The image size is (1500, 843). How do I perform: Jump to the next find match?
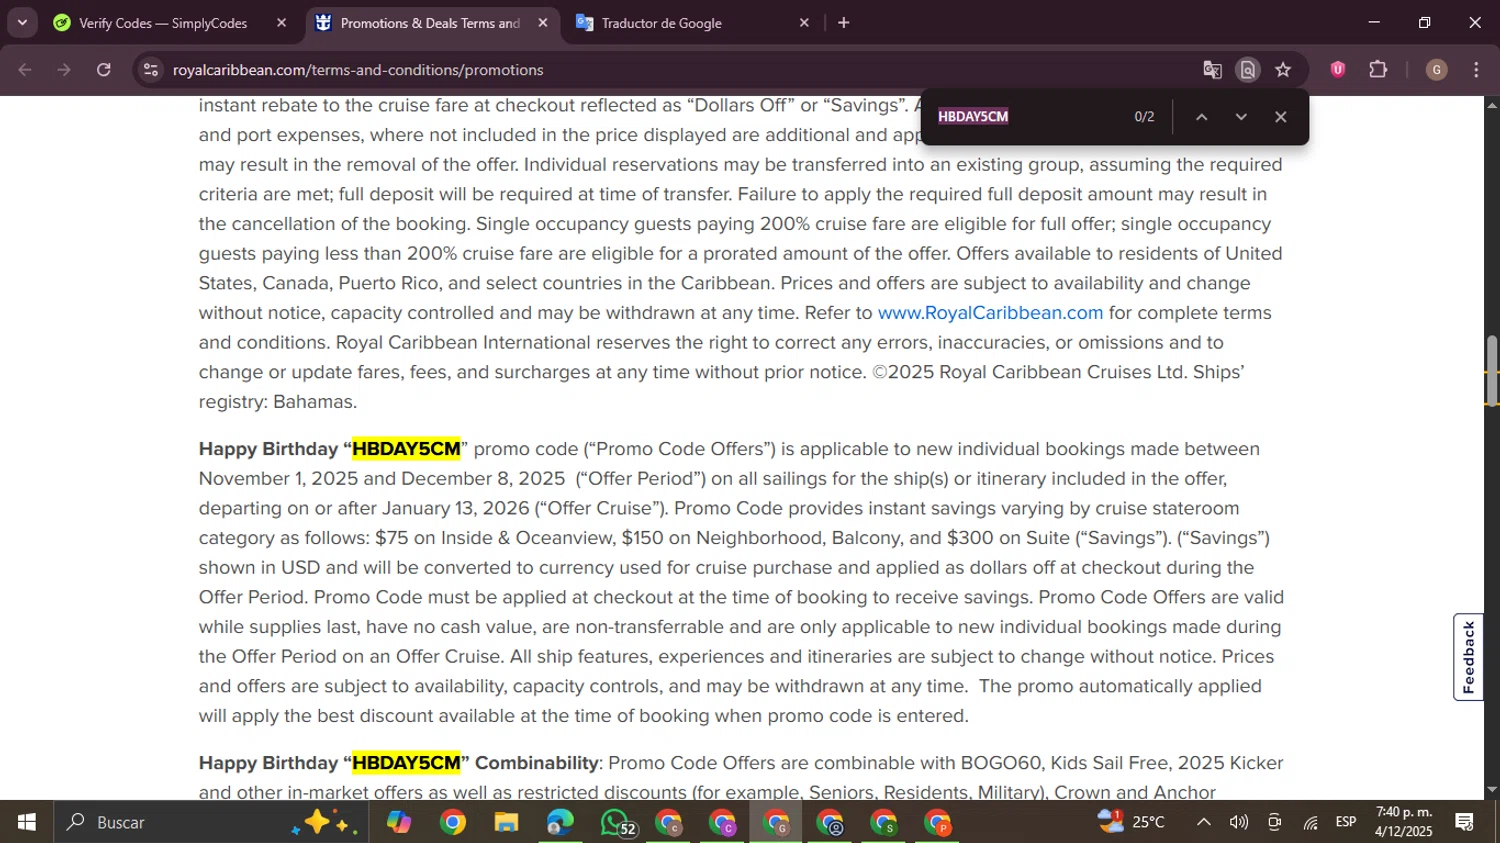(x=1241, y=117)
